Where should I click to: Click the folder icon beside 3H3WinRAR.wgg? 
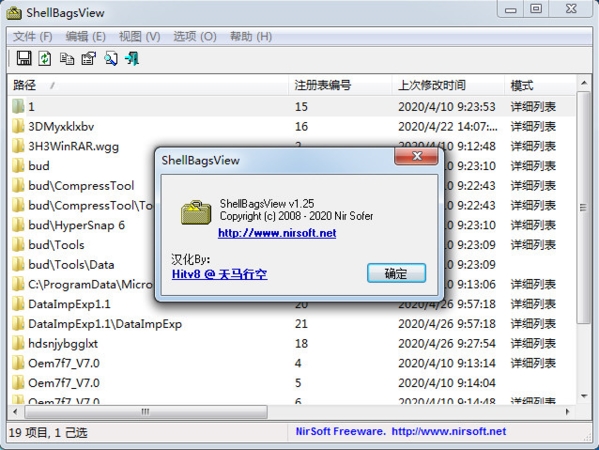click(x=18, y=146)
